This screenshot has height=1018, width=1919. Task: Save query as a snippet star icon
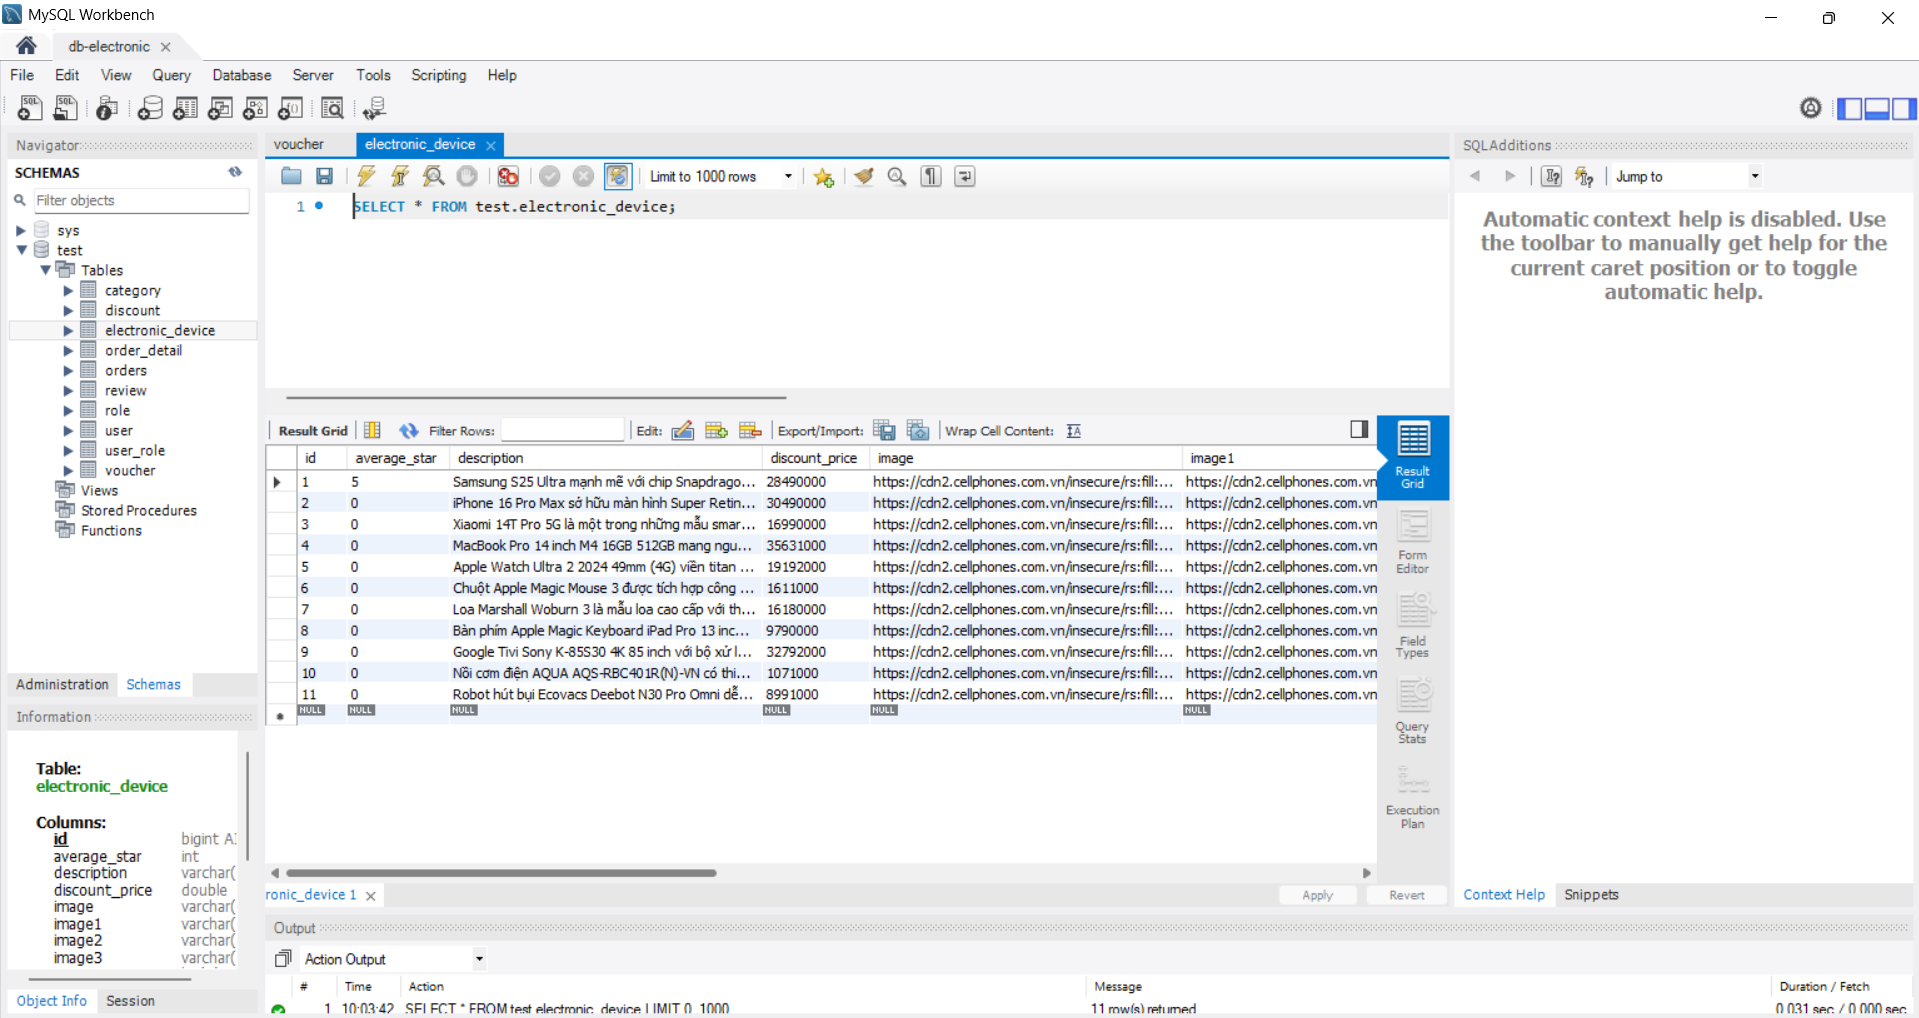pyautogui.click(x=824, y=176)
